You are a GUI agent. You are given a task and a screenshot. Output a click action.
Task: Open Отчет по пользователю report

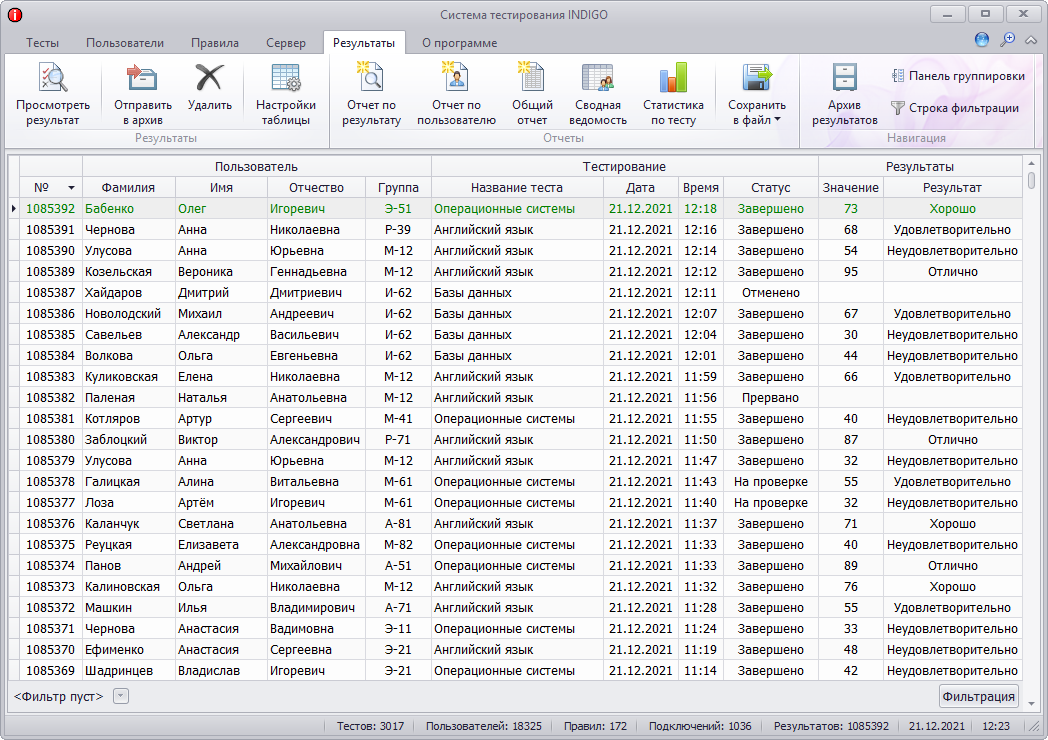click(456, 79)
